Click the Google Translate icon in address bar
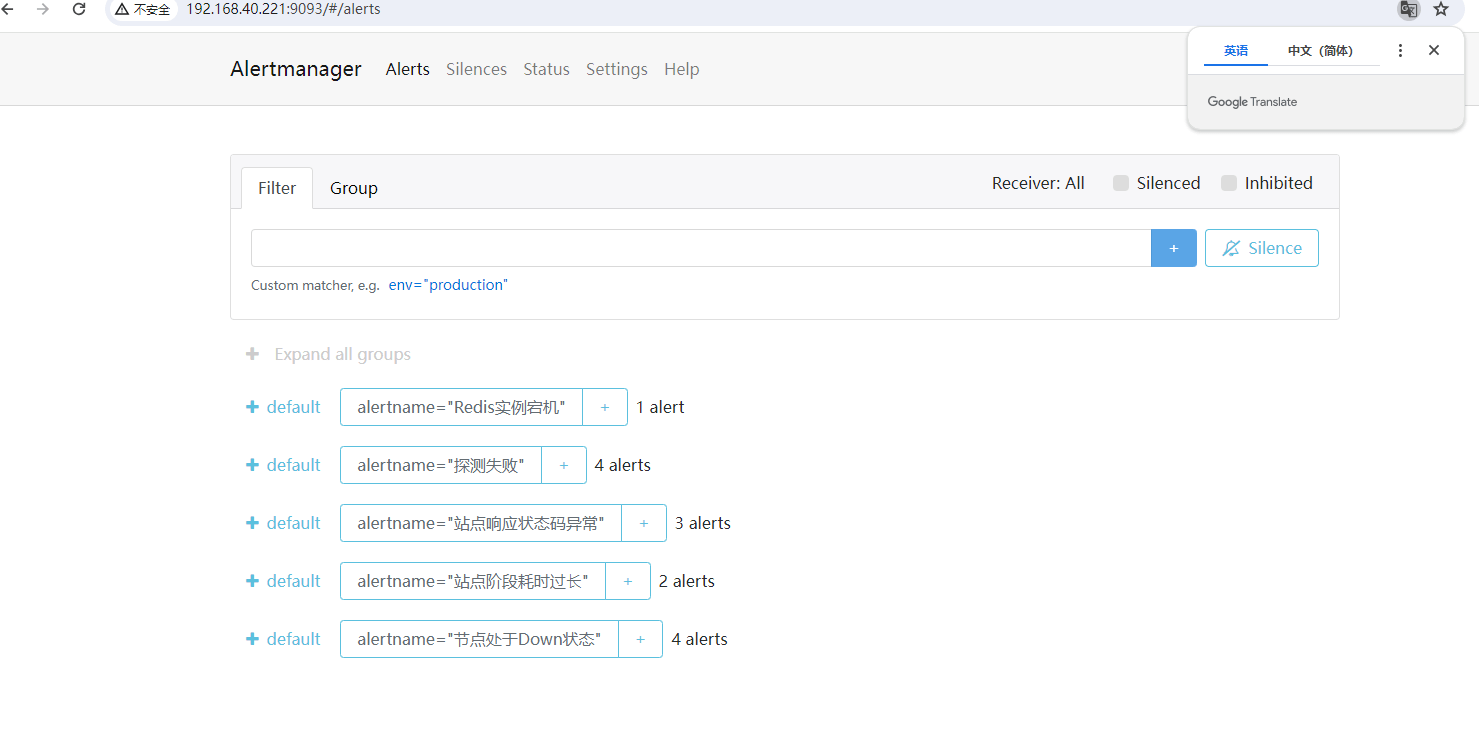Image resolution: width=1479 pixels, height=733 pixels. pos(1408,9)
